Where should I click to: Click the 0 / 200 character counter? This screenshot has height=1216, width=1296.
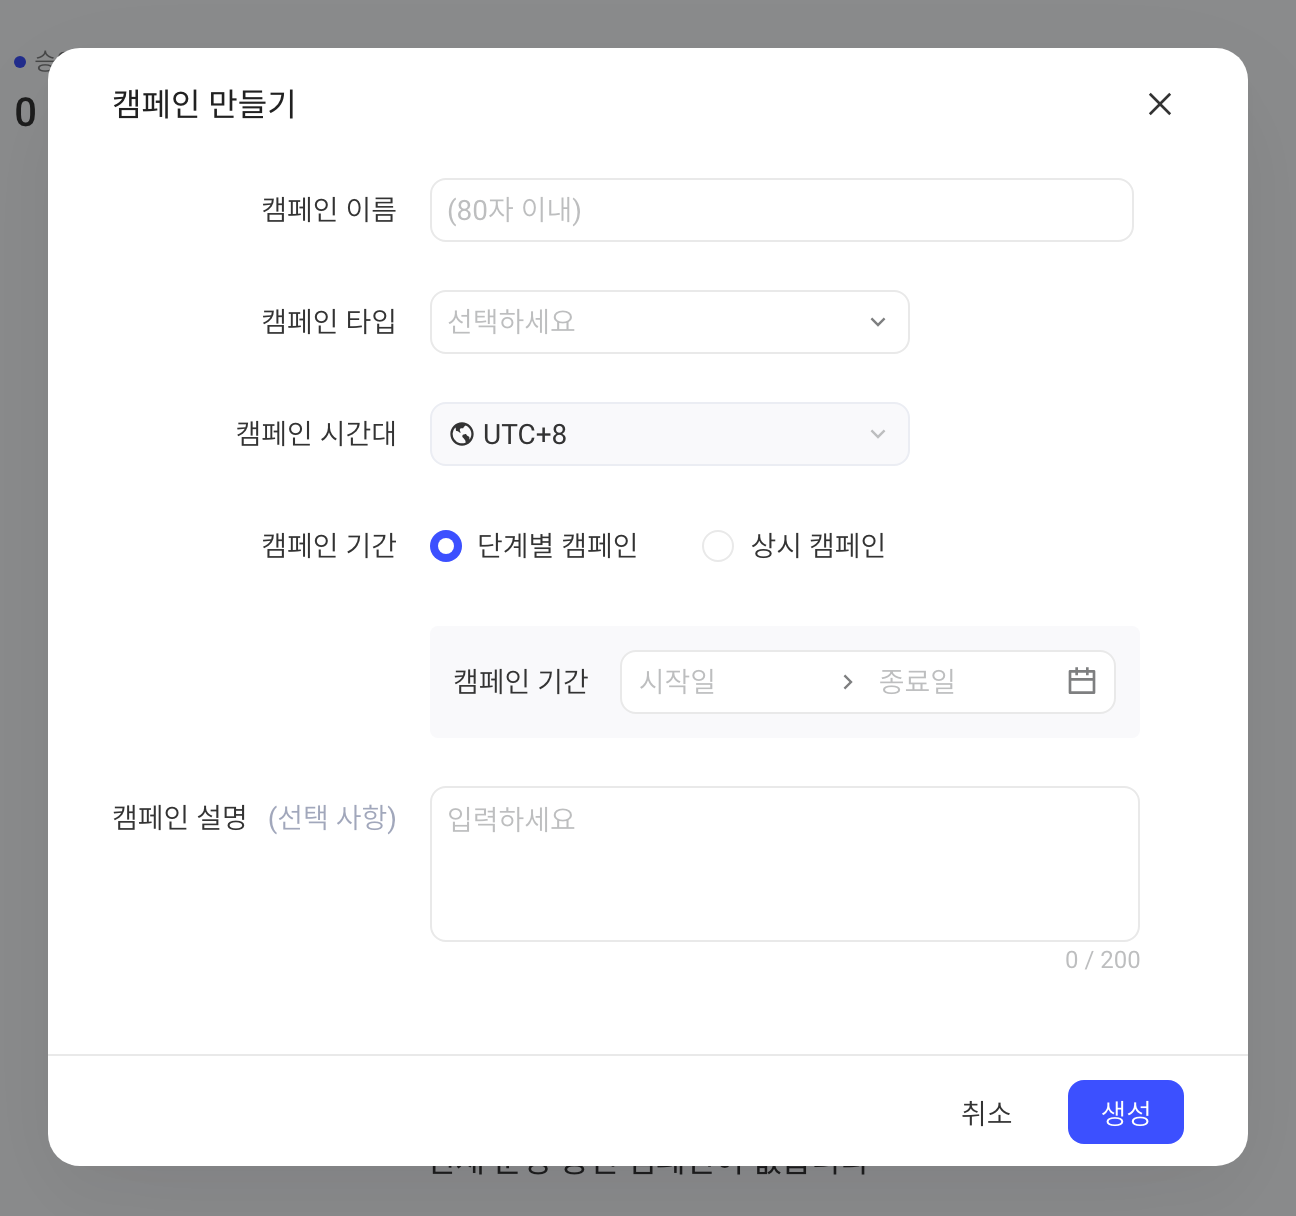coord(1102,960)
